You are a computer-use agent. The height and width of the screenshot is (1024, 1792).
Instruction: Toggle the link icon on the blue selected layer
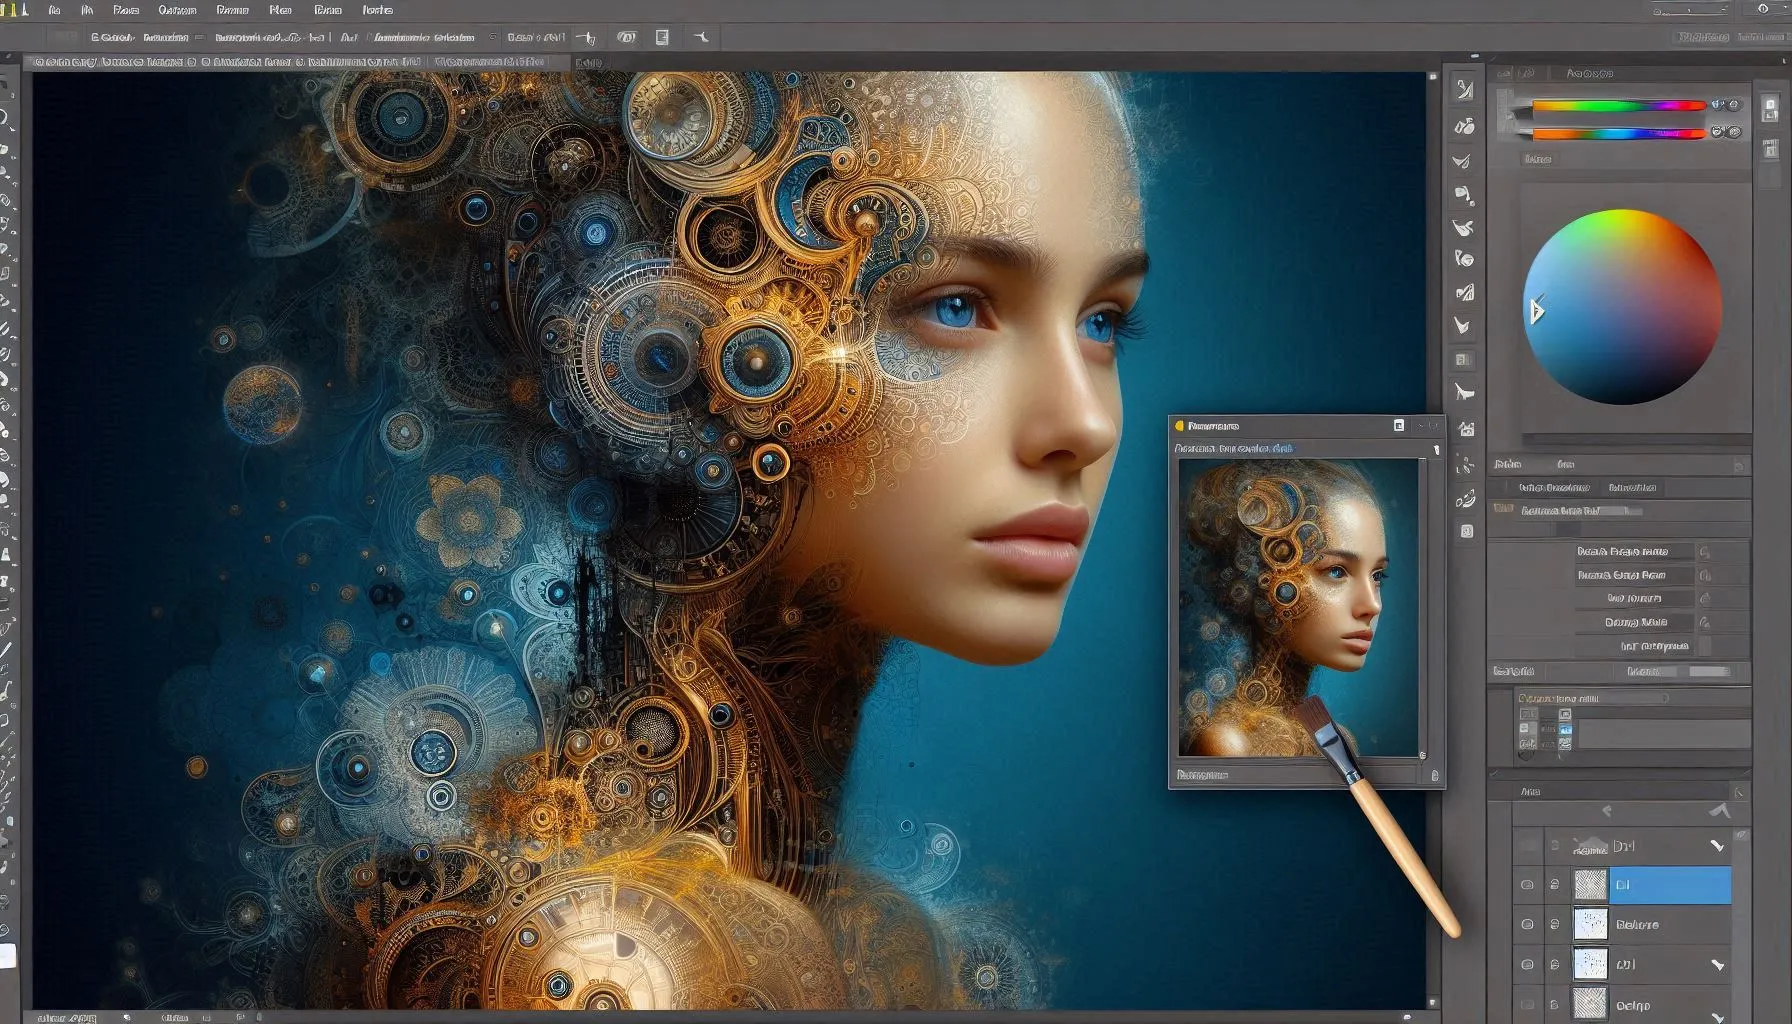point(1554,885)
